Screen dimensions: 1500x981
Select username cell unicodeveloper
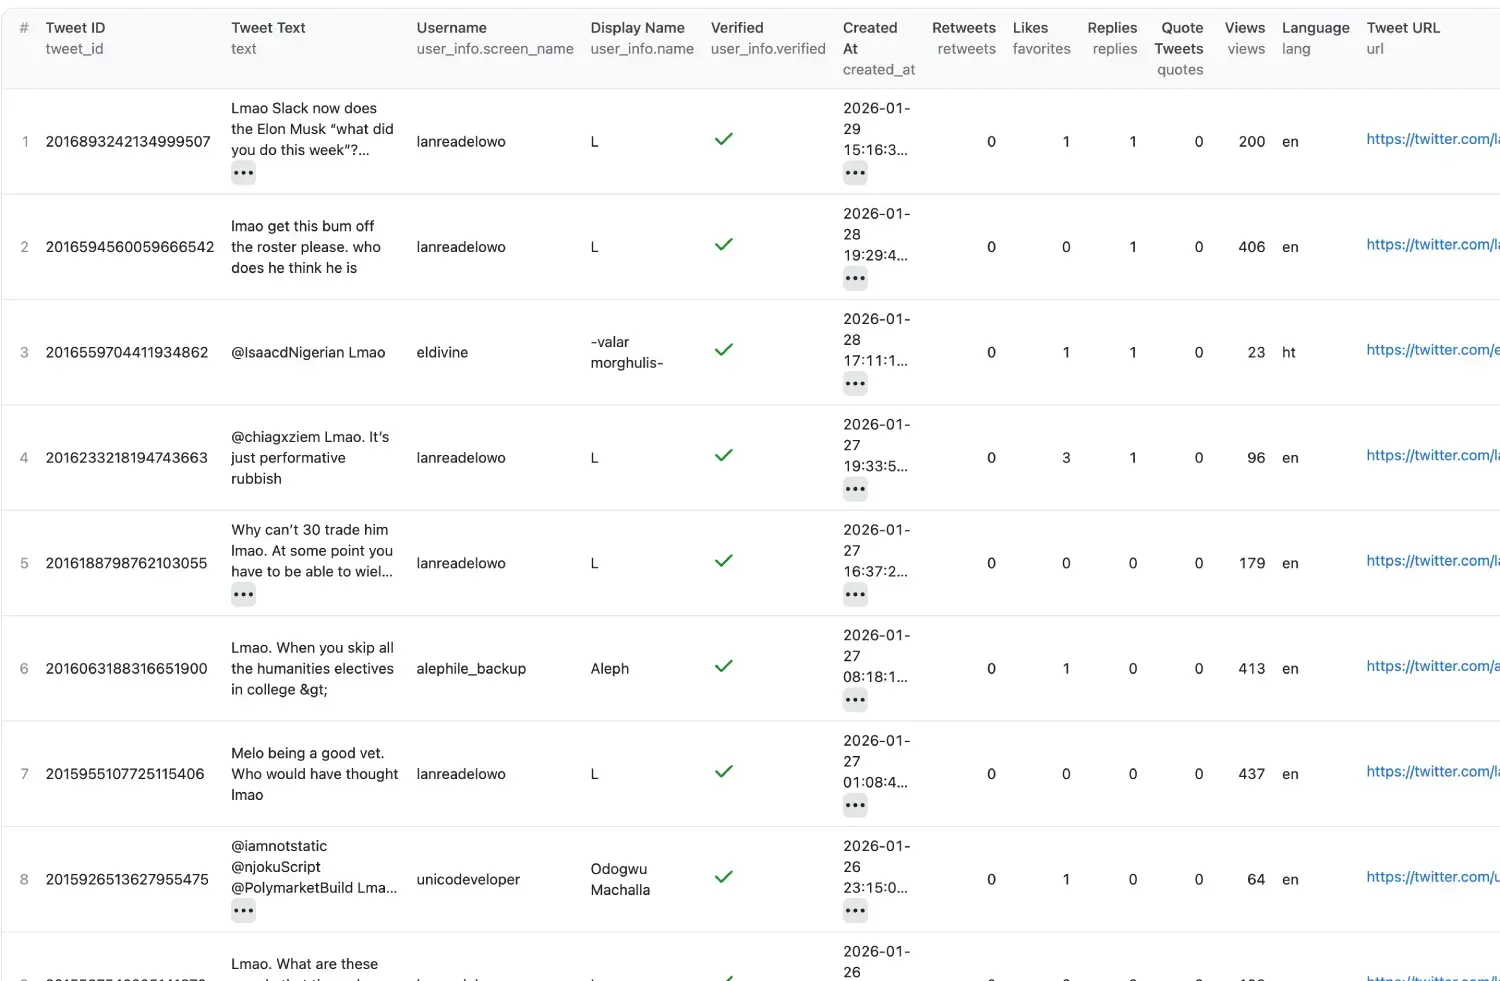point(468,880)
